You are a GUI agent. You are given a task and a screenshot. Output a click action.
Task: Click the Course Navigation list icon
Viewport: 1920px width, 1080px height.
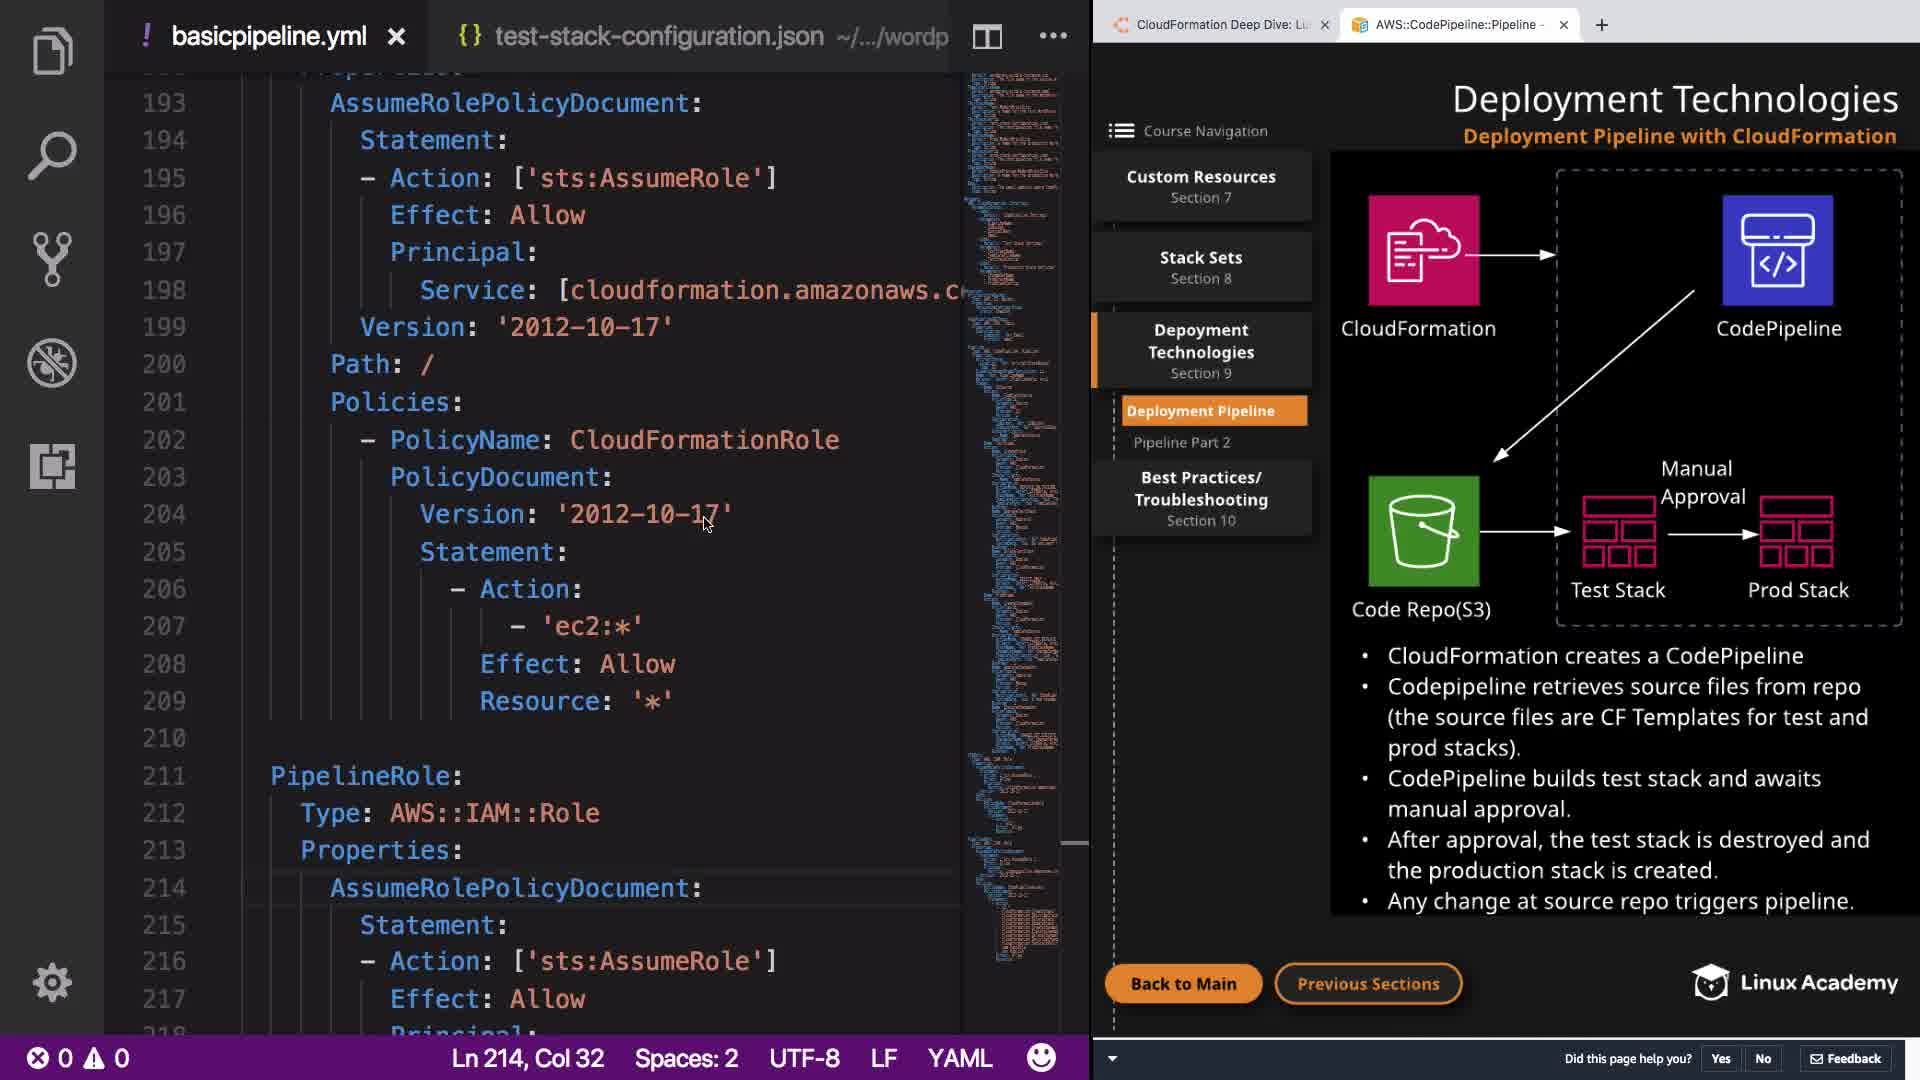1121,131
